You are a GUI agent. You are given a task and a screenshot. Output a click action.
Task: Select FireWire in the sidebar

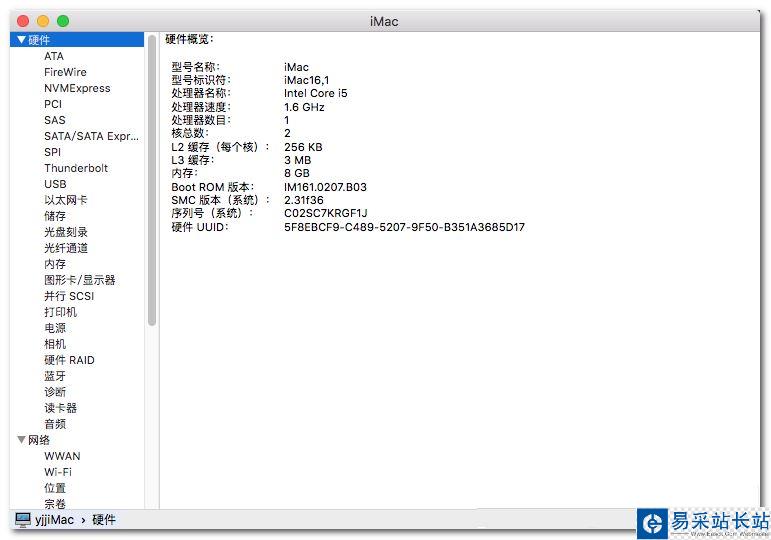tap(65, 72)
